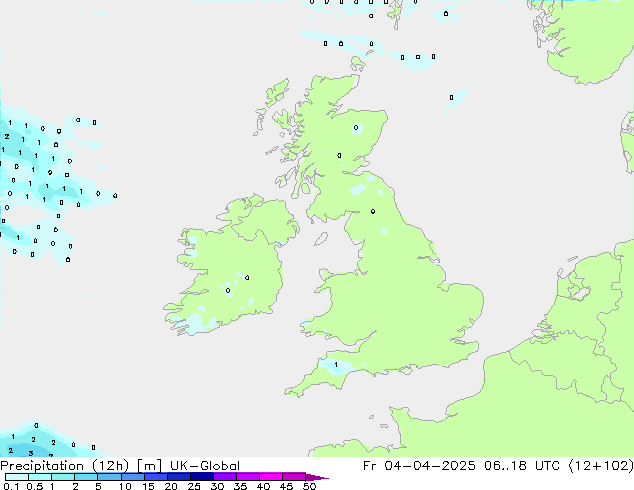Click the '(12+102)' forecast offset text
The image size is (634, 490).
pyautogui.click(x=601, y=466)
